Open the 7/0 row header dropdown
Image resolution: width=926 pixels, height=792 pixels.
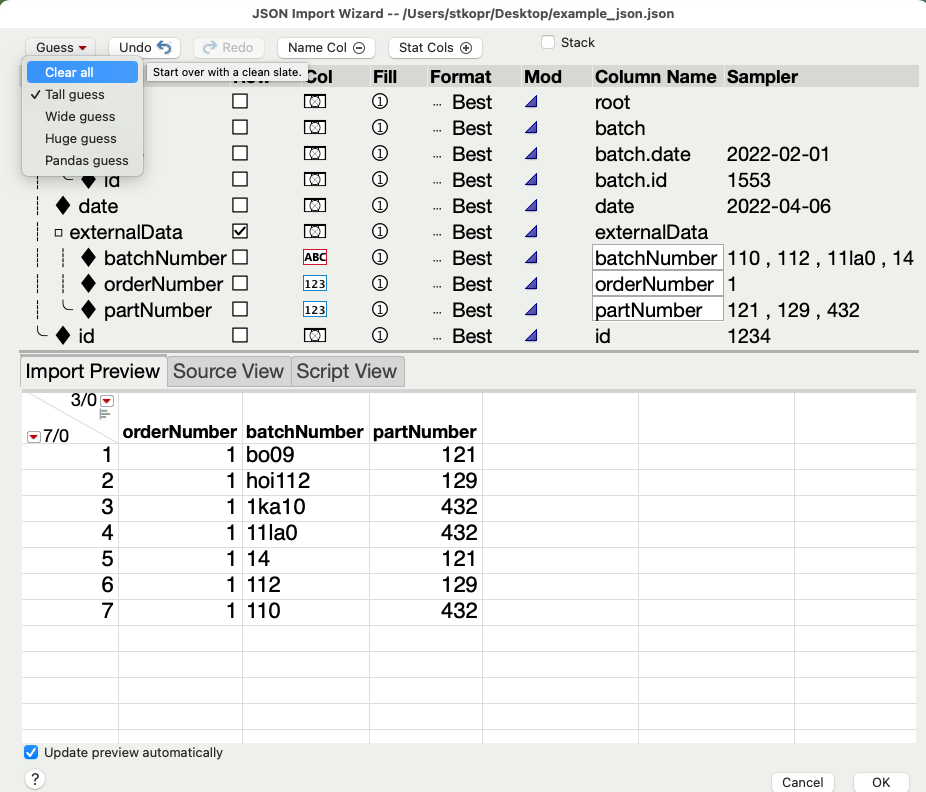point(33,437)
